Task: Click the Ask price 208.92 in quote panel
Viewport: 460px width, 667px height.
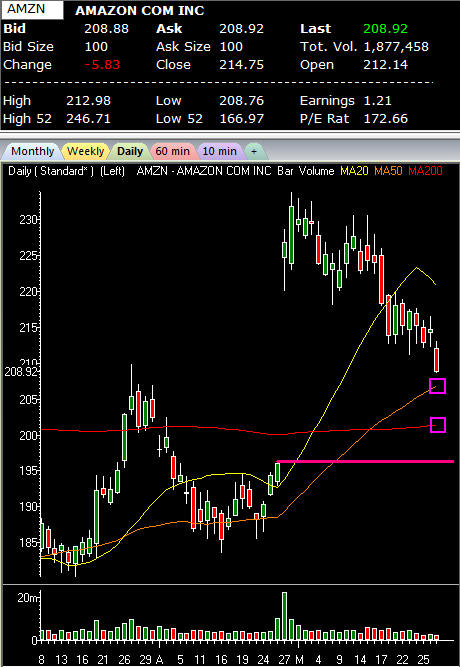Action: pyautogui.click(x=241, y=29)
